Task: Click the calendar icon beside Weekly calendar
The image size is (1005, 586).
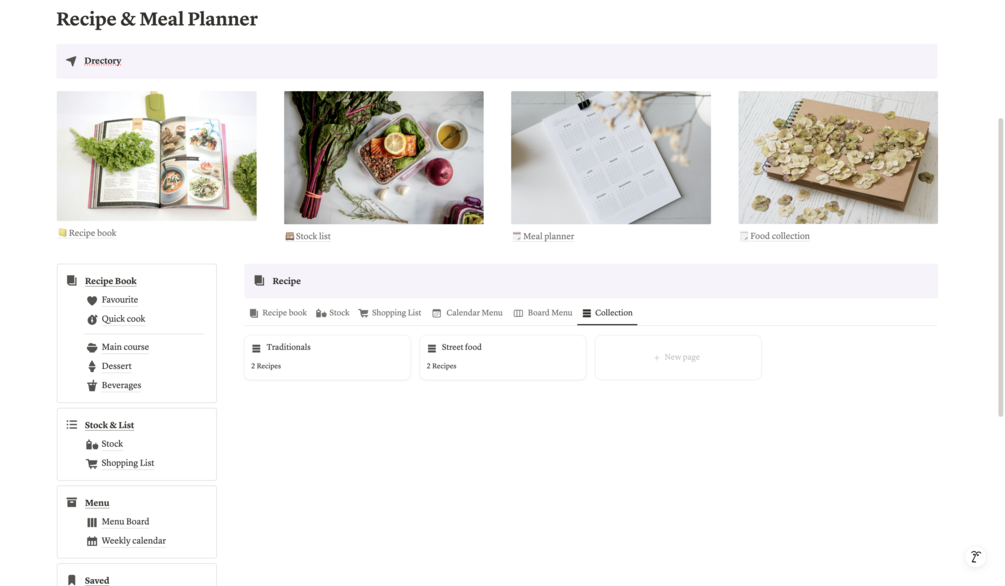Action: pos(92,541)
